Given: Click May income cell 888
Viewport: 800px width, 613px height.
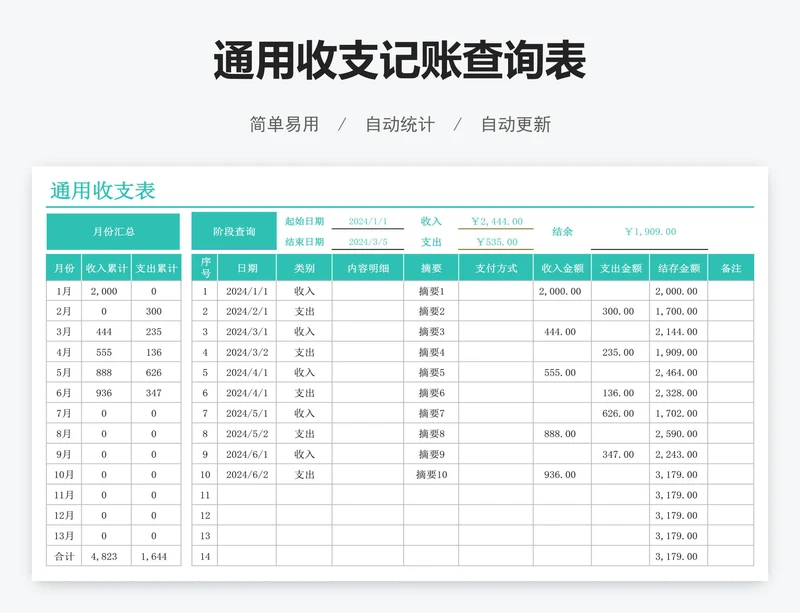Looking at the screenshot, I should [x=104, y=373].
